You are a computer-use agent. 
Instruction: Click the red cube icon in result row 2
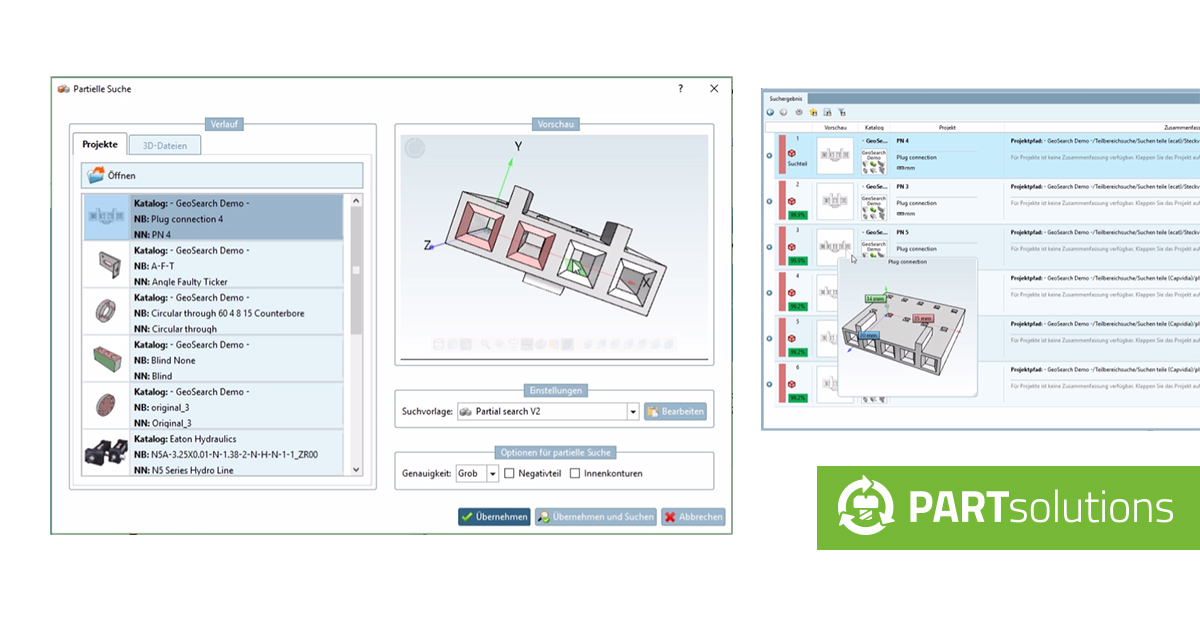tap(791, 199)
